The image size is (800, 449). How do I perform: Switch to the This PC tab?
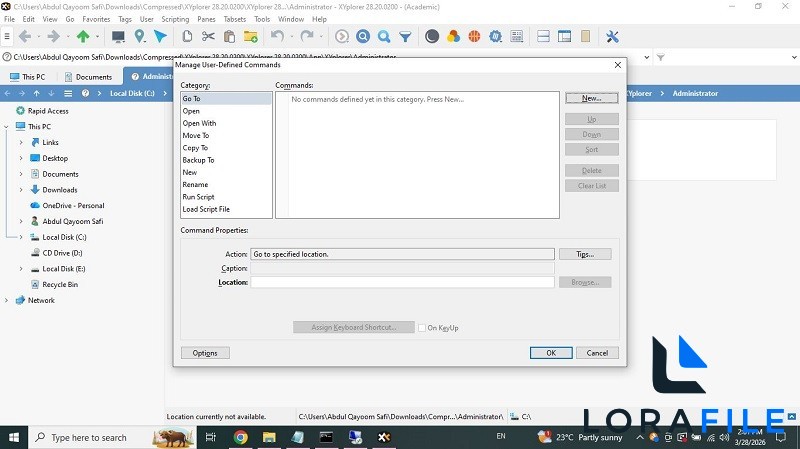29,77
